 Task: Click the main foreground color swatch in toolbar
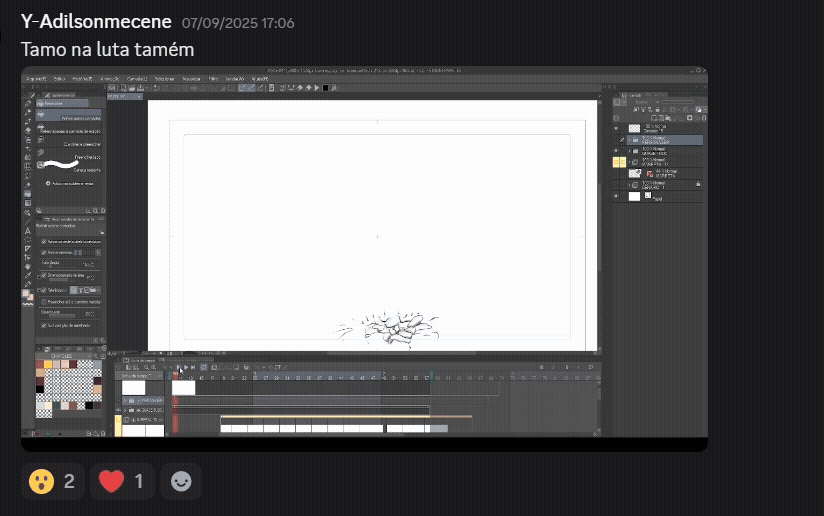click(x=26, y=294)
